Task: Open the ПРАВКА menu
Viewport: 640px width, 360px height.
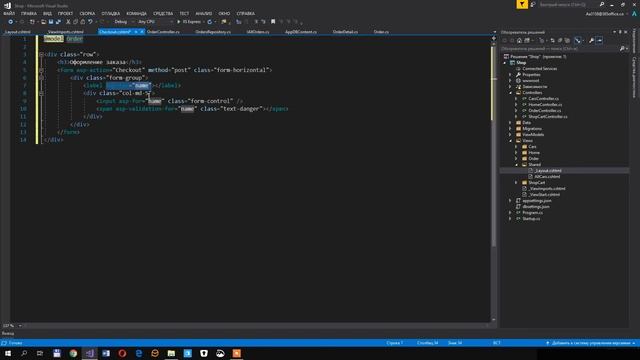Action: click(x=29, y=13)
